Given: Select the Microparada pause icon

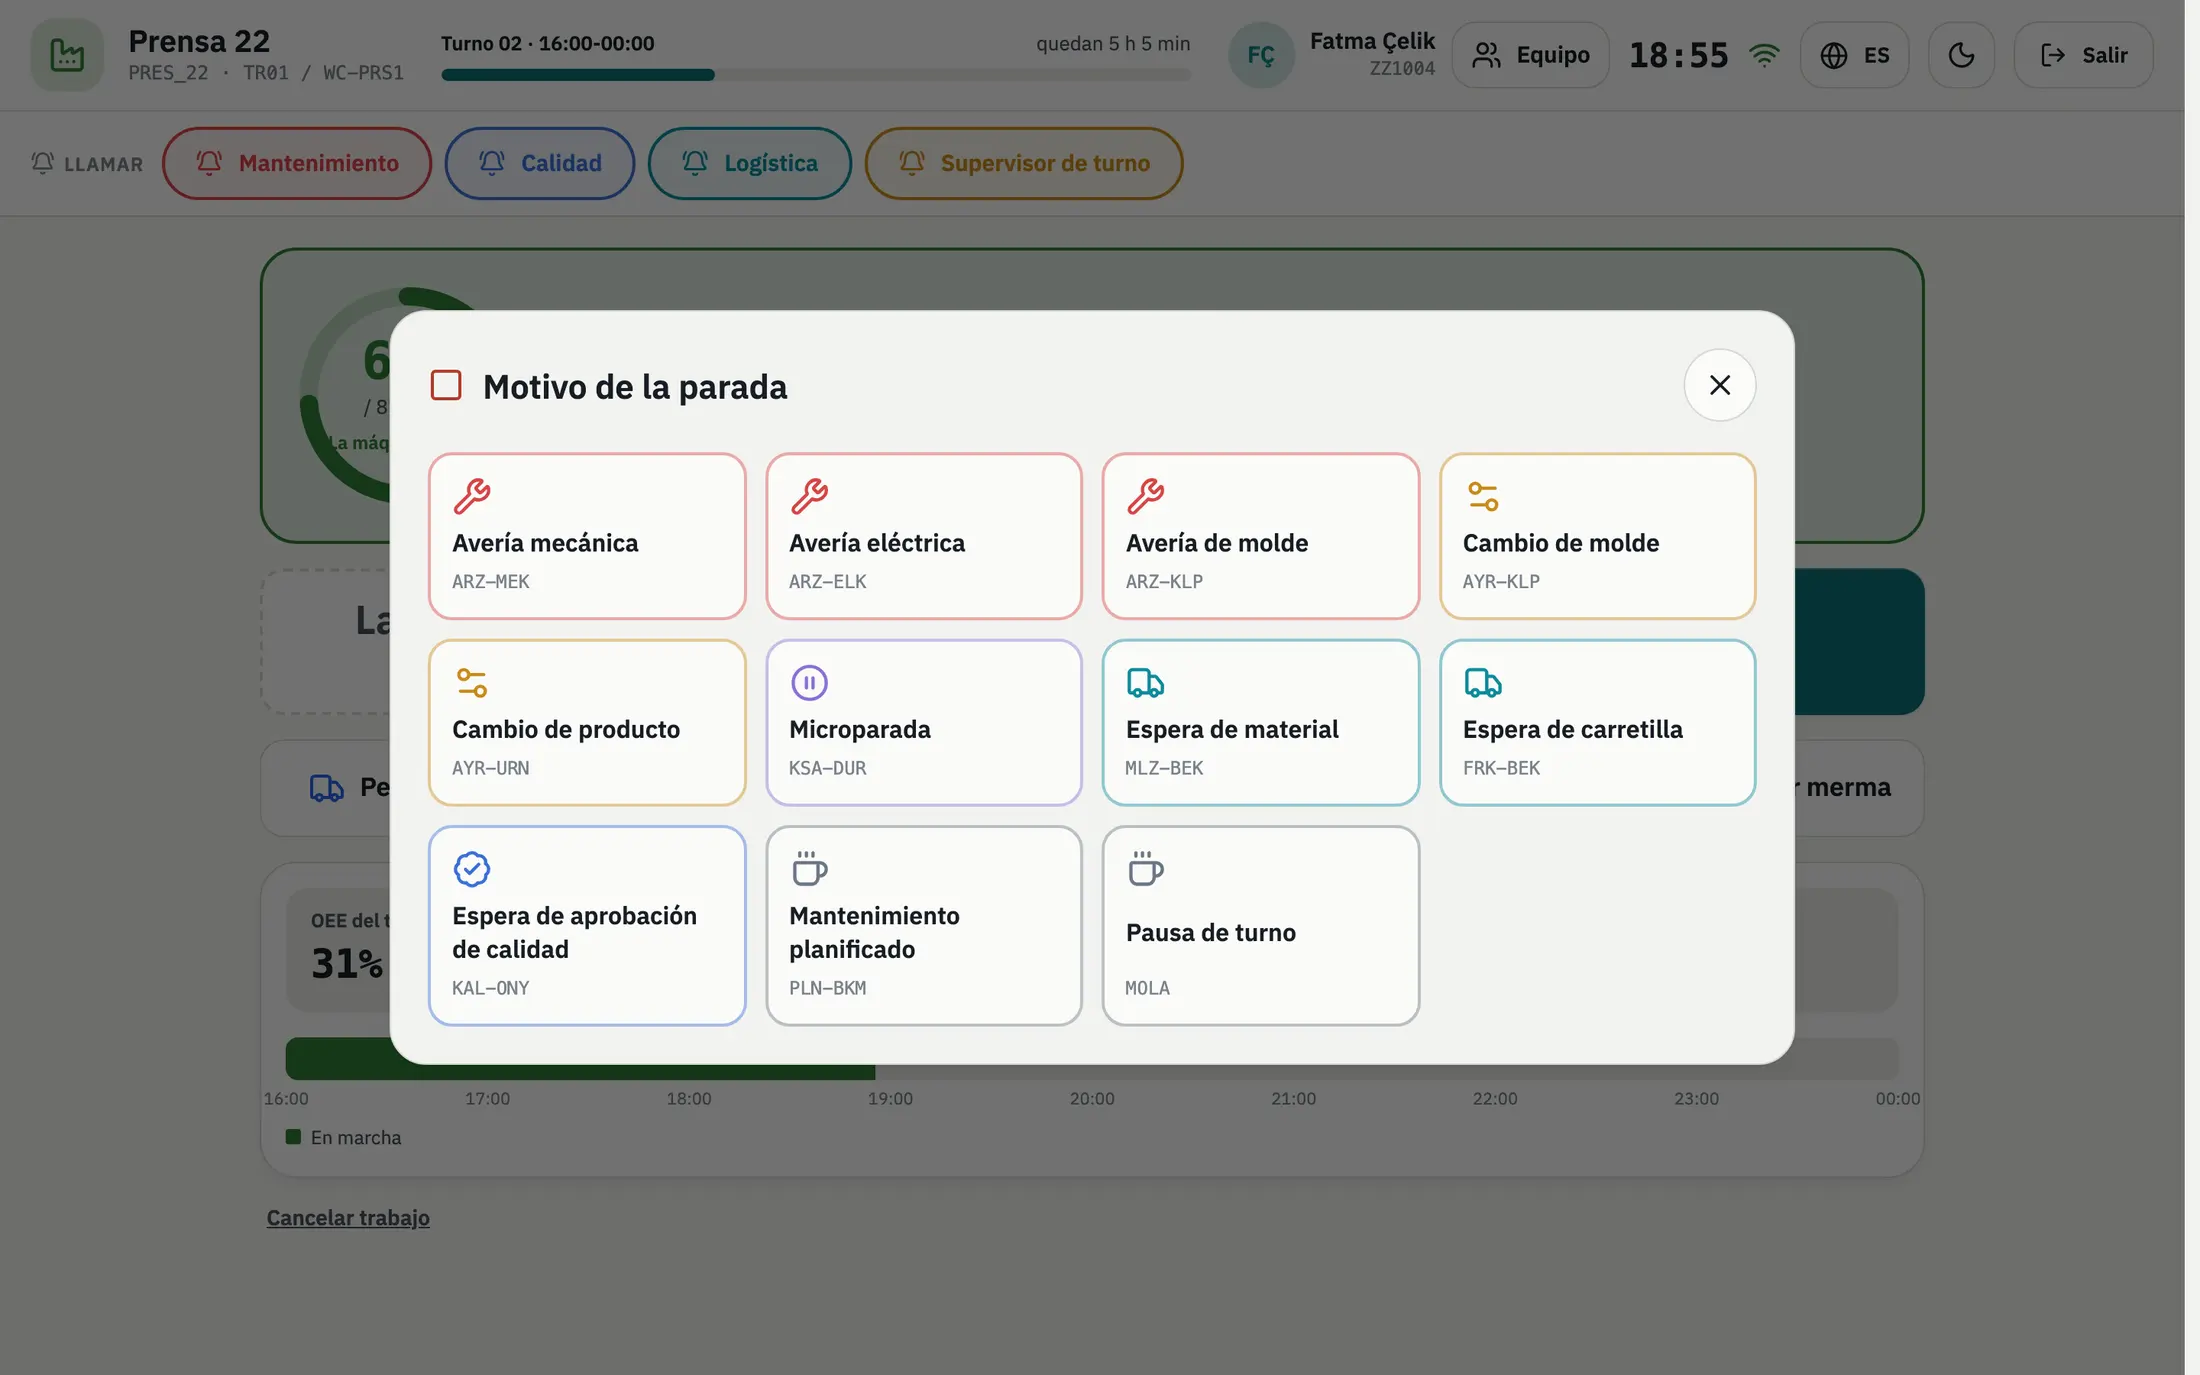Looking at the screenshot, I should click(x=809, y=682).
